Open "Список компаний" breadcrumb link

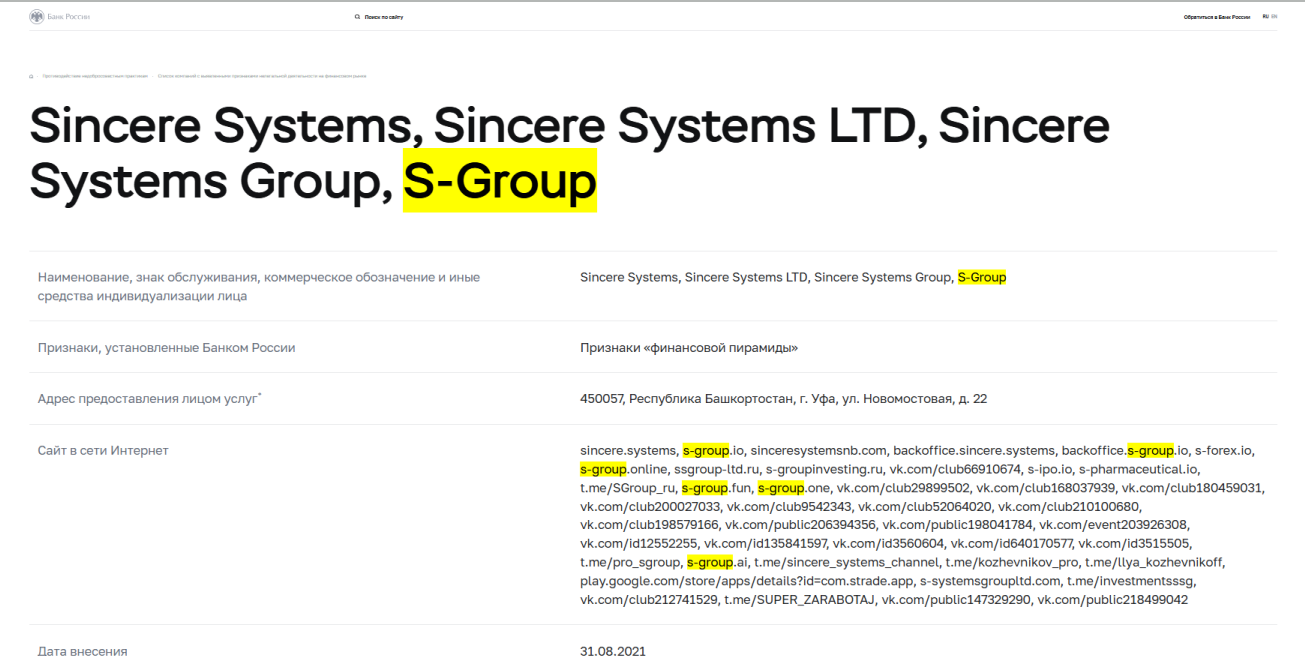coord(262,76)
